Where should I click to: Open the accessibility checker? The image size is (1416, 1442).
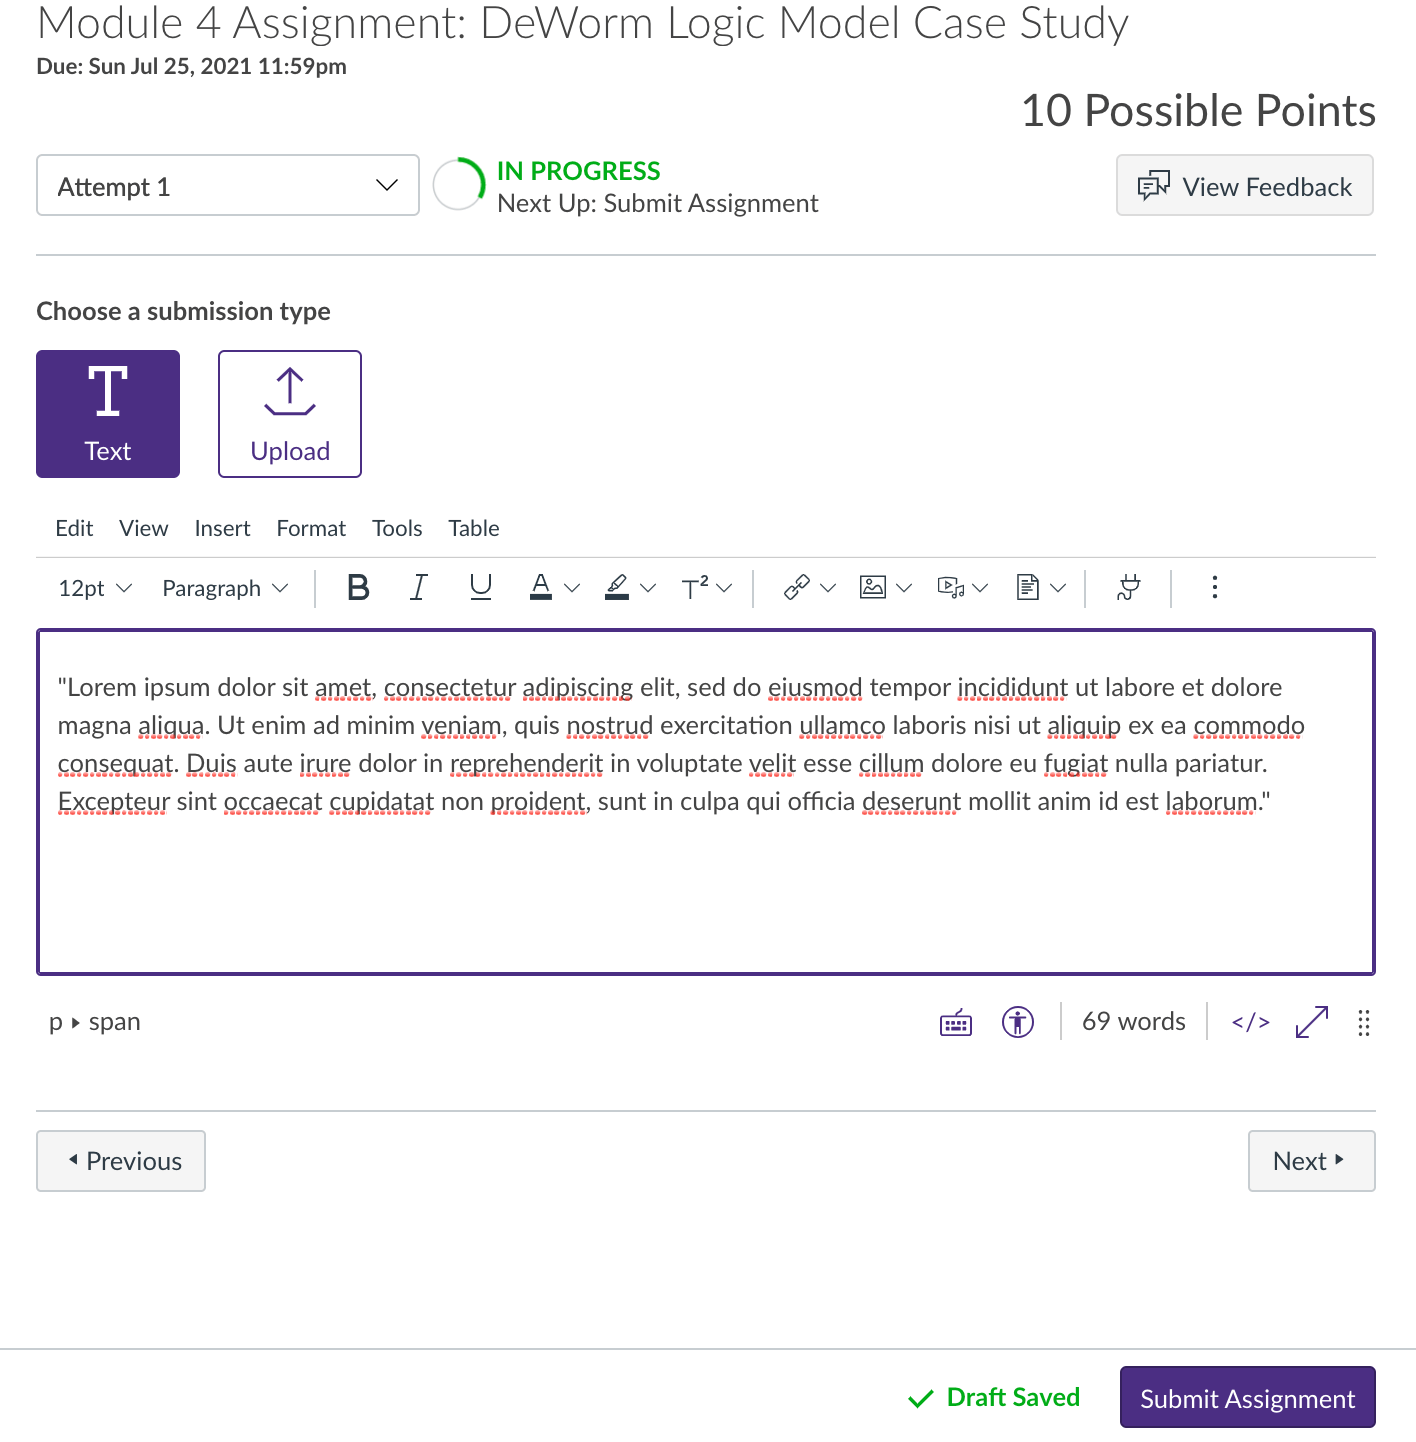1017,1021
